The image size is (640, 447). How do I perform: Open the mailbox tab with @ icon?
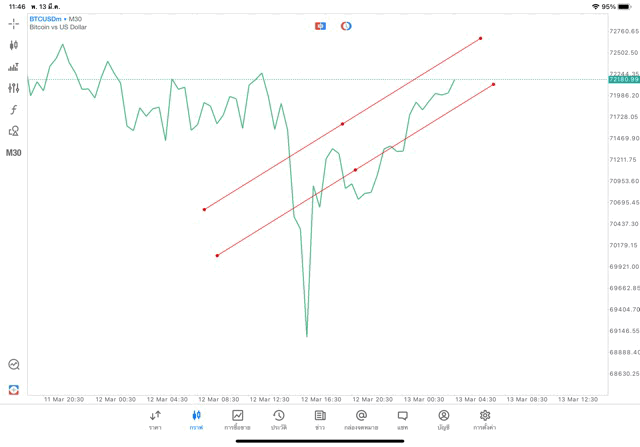point(361,420)
